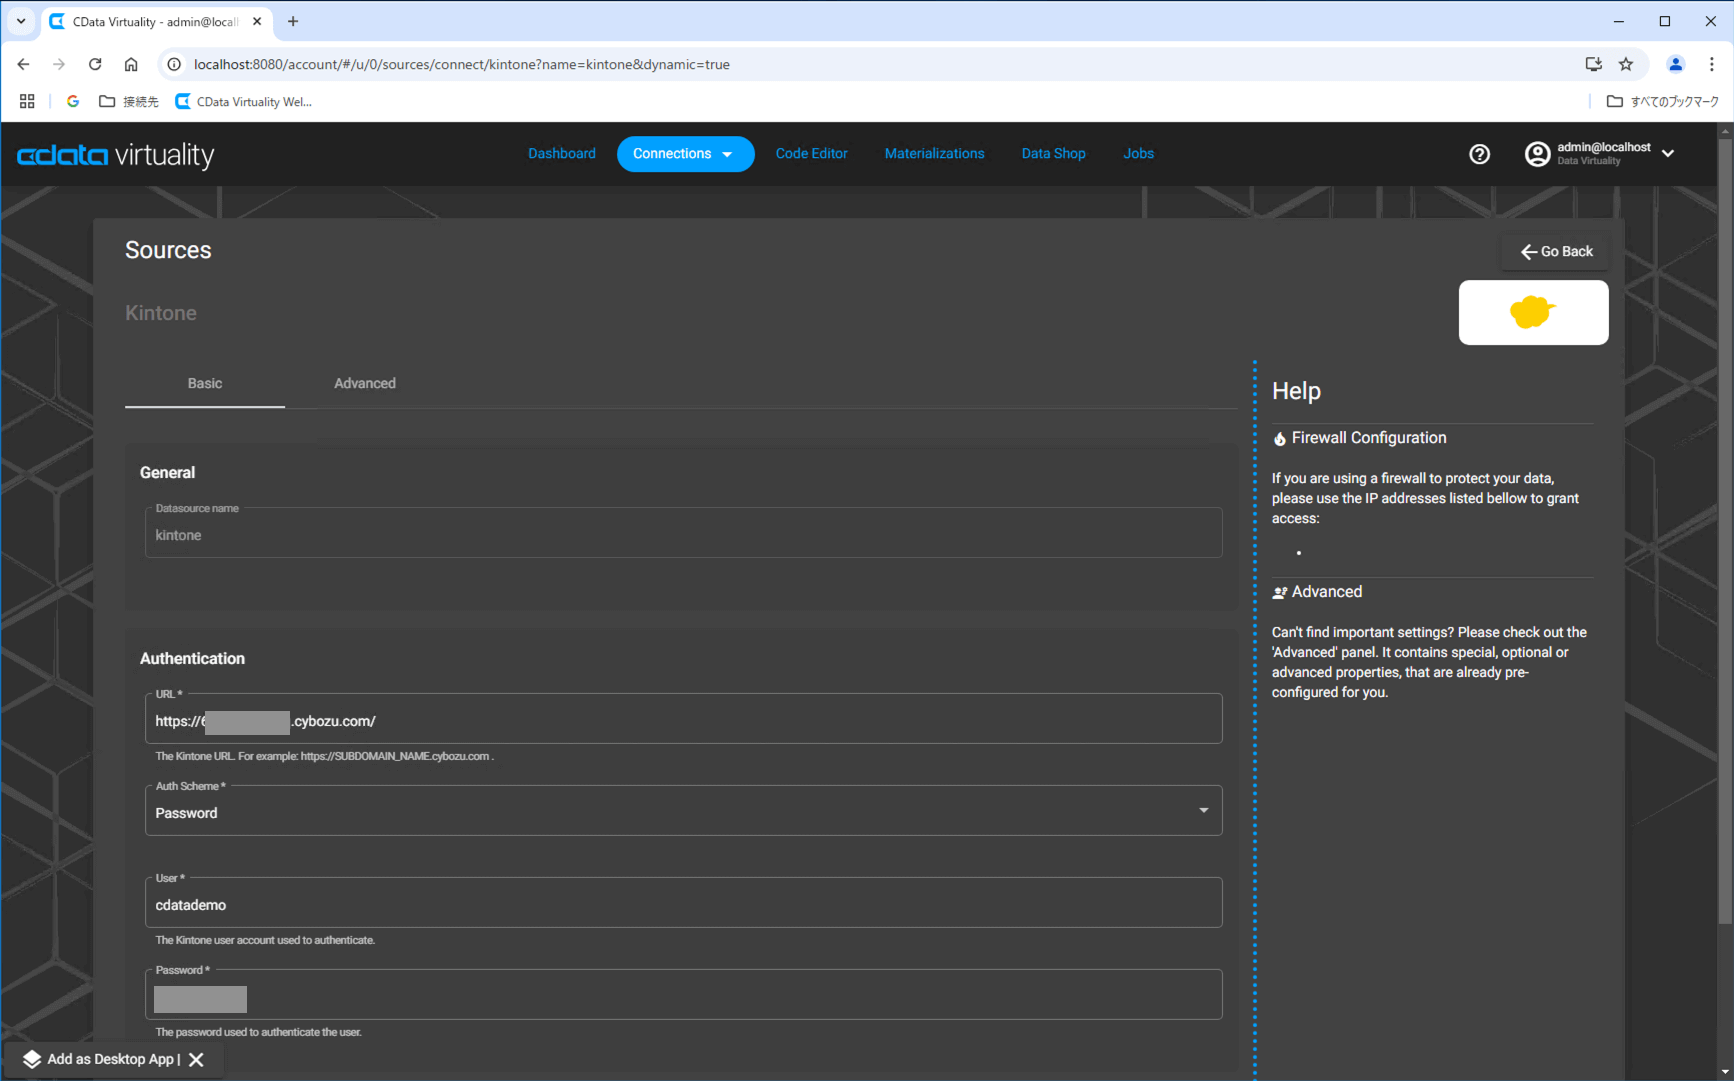Open the 接続先 bookmark folder
The height and width of the screenshot is (1081, 1734).
(128, 101)
